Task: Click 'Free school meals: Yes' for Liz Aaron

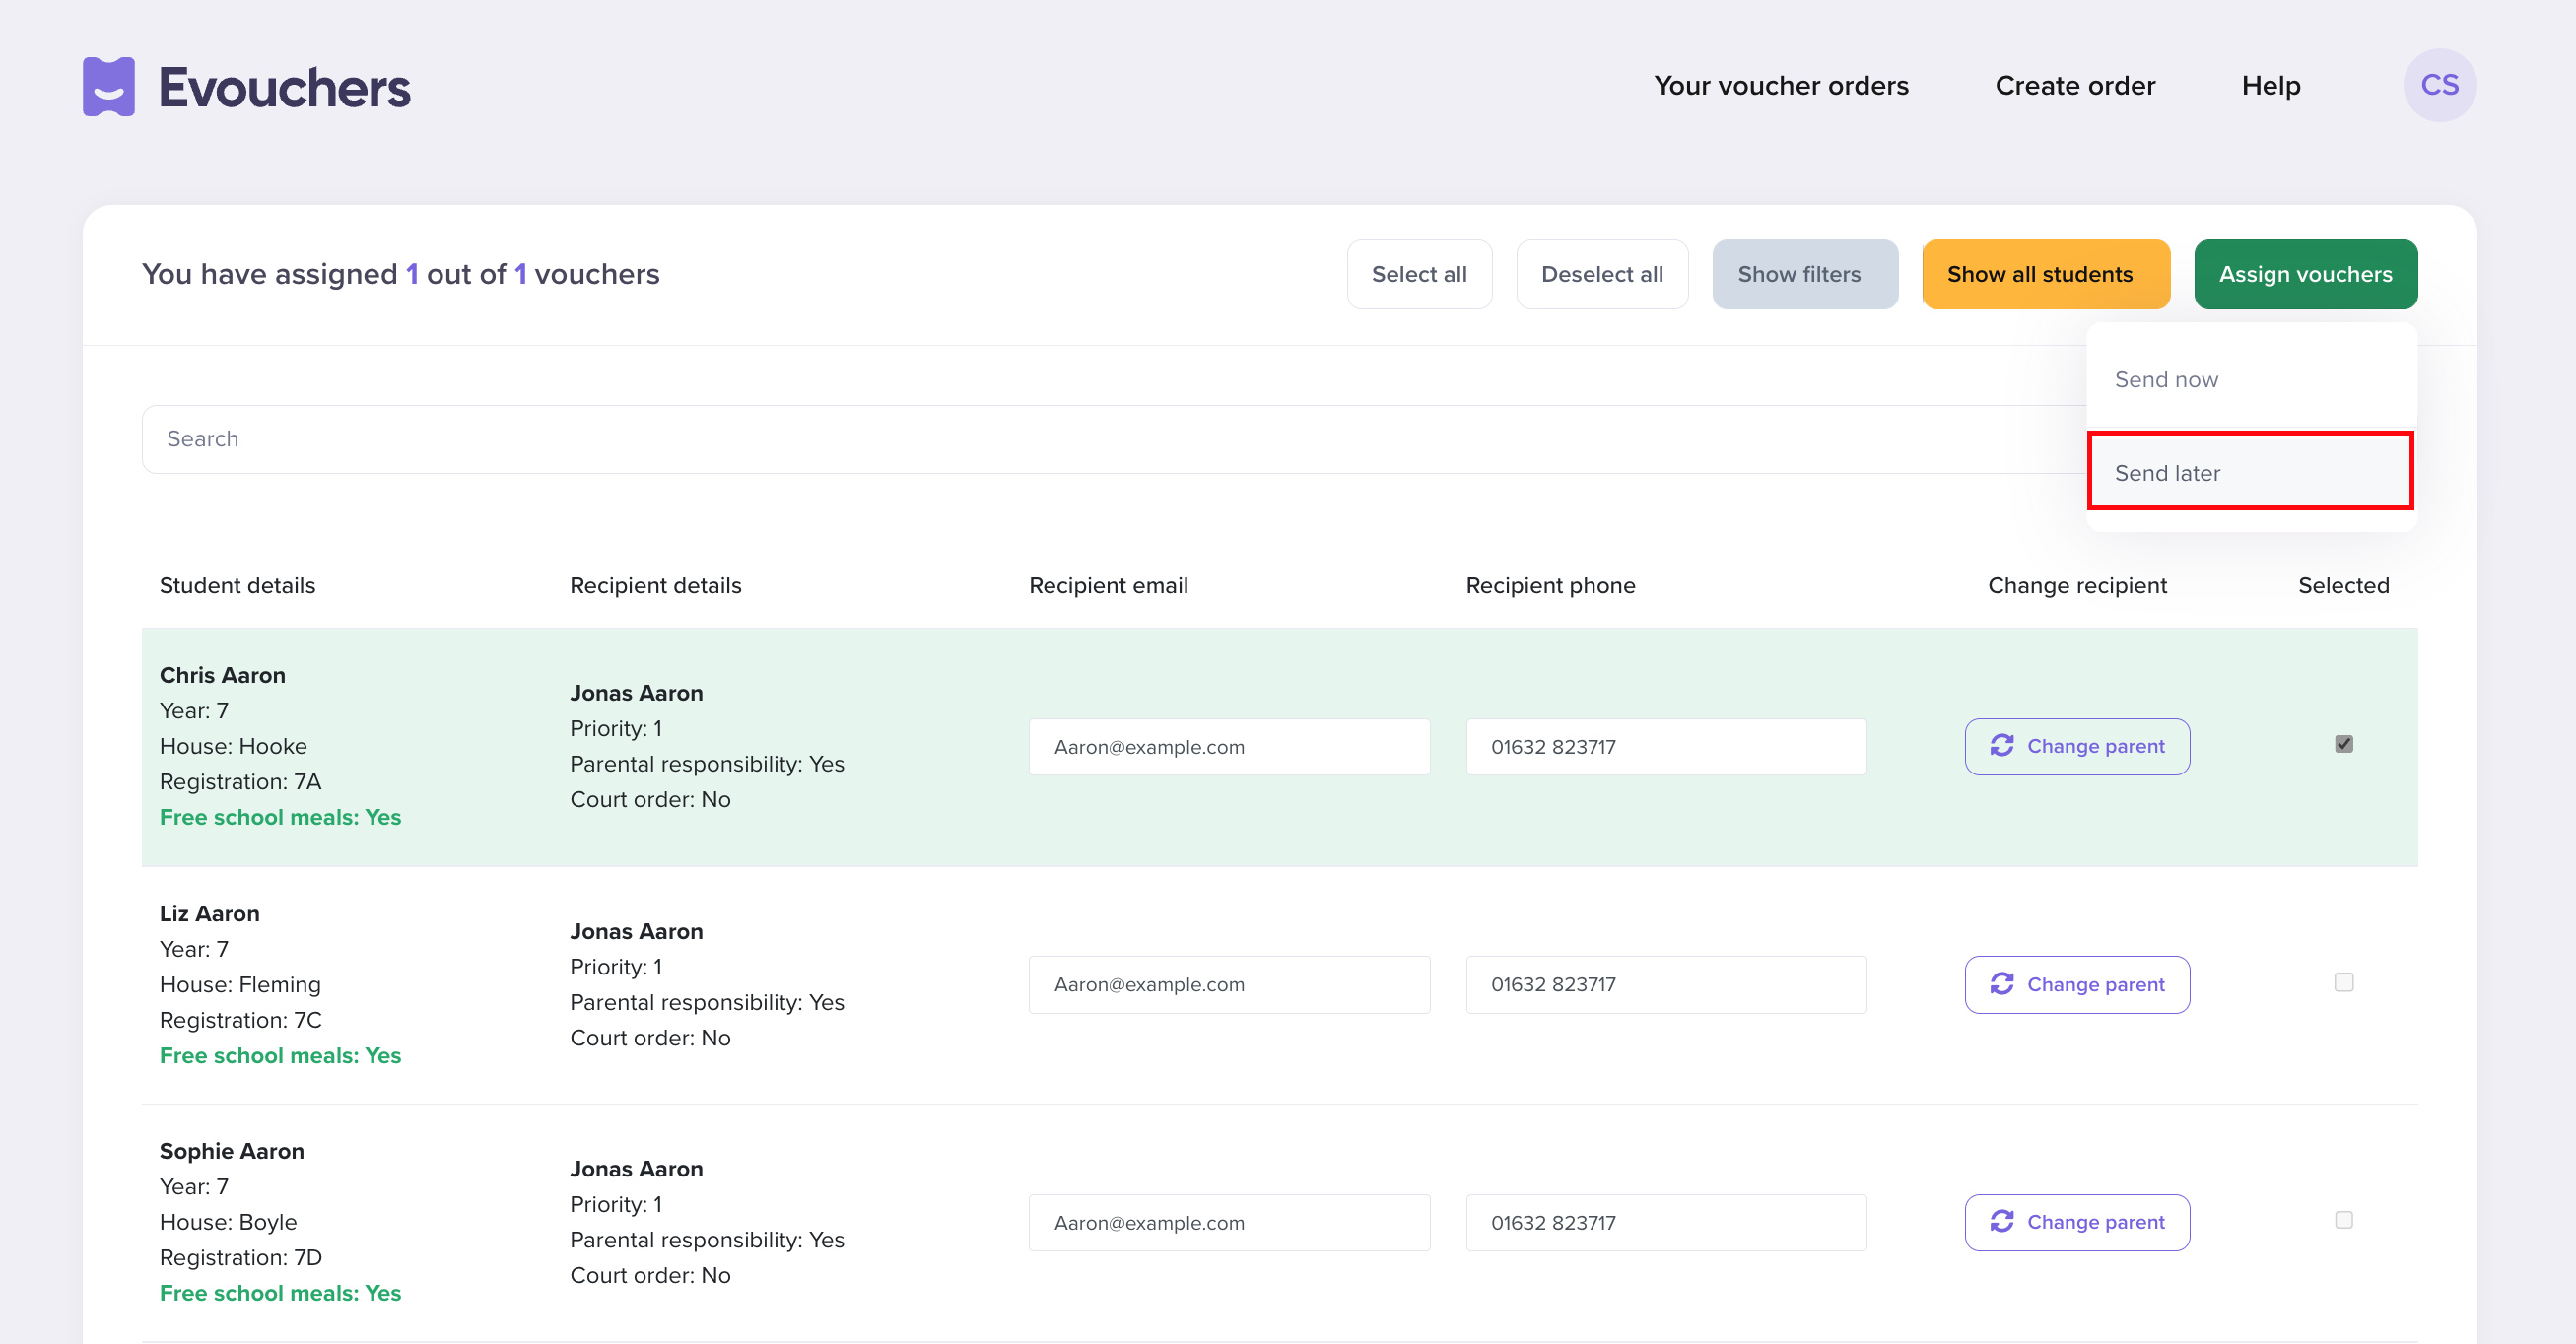Action: click(x=280, y=1055)
